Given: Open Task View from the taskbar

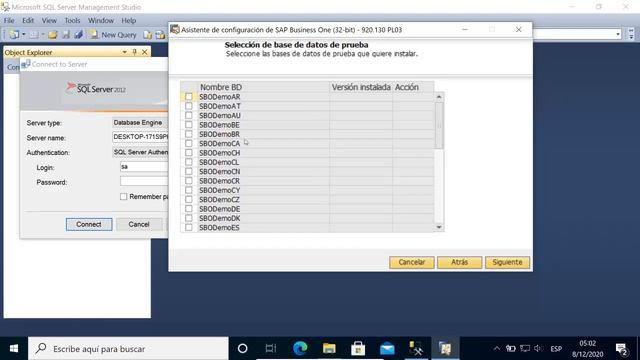Looking at the screenshot, I should click(x=271, y=349).
